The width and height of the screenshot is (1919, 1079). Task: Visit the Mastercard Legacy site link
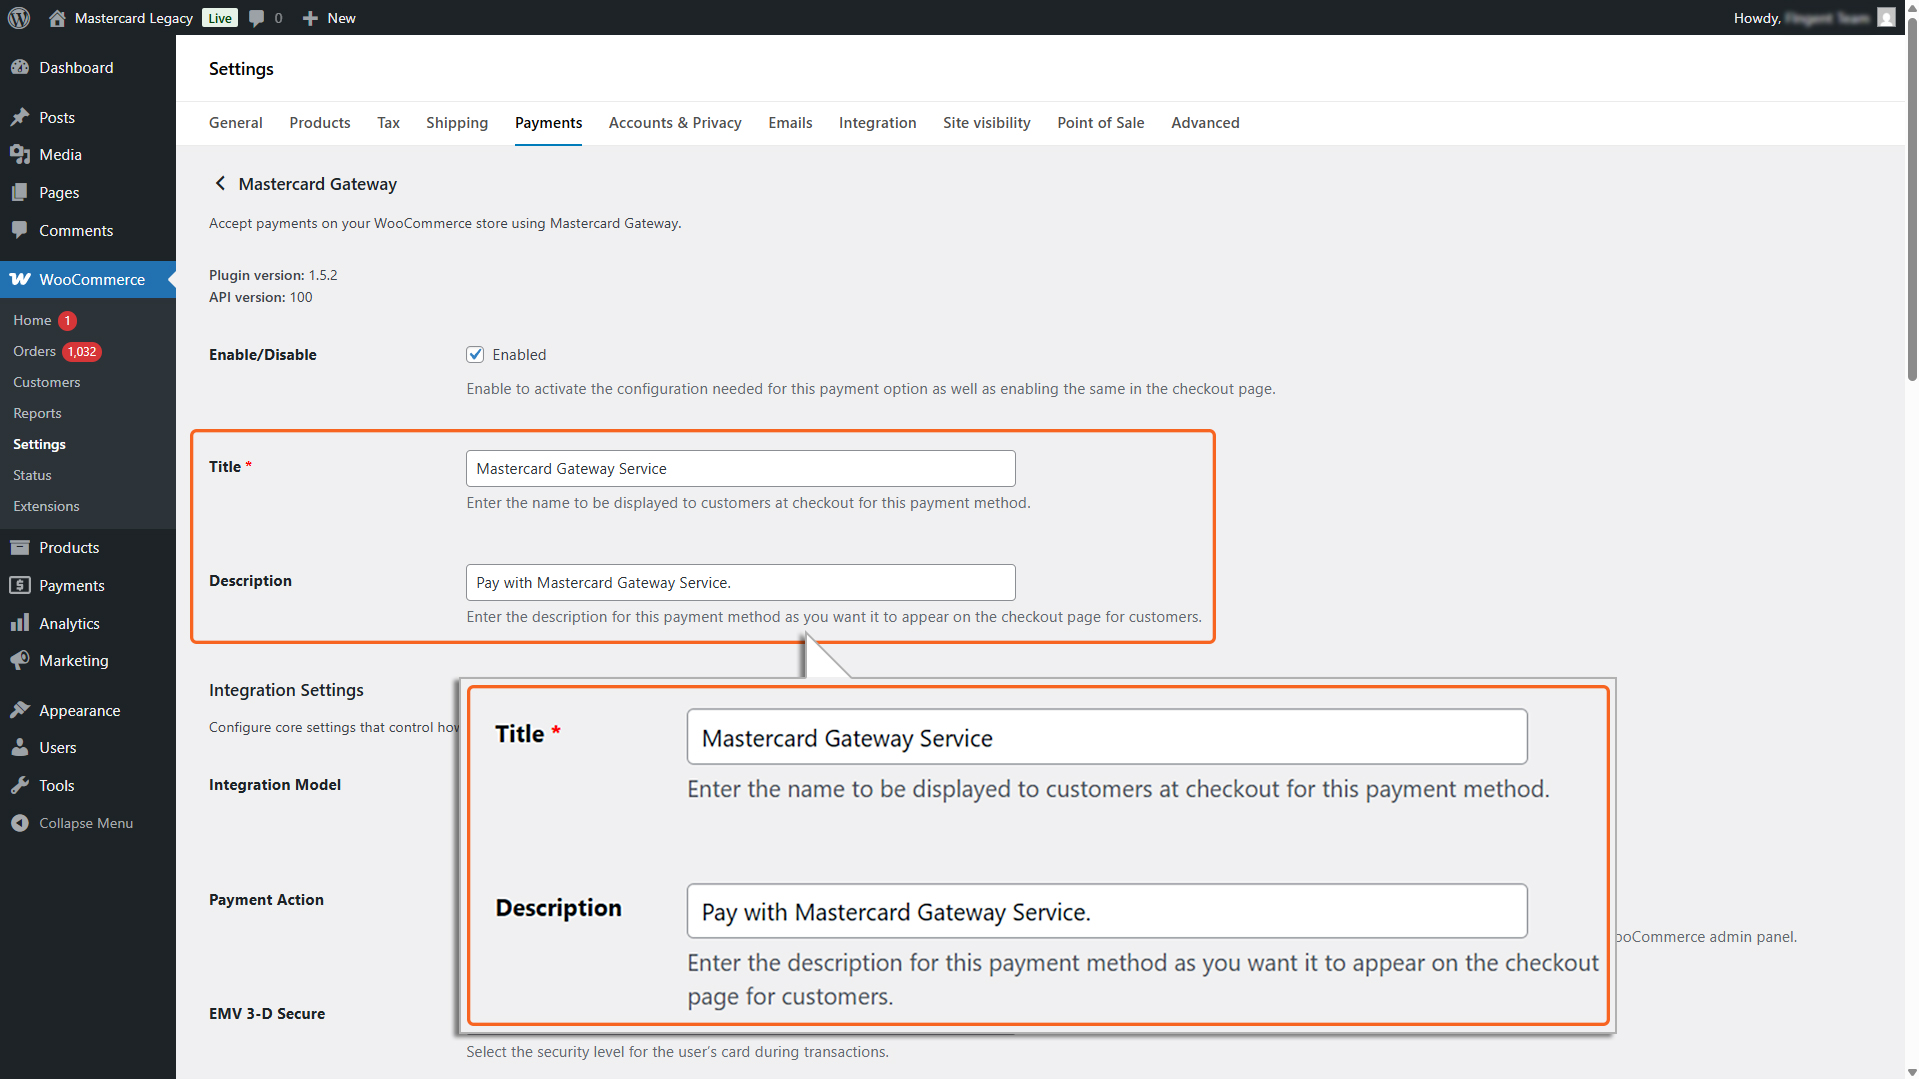point(132,18)
